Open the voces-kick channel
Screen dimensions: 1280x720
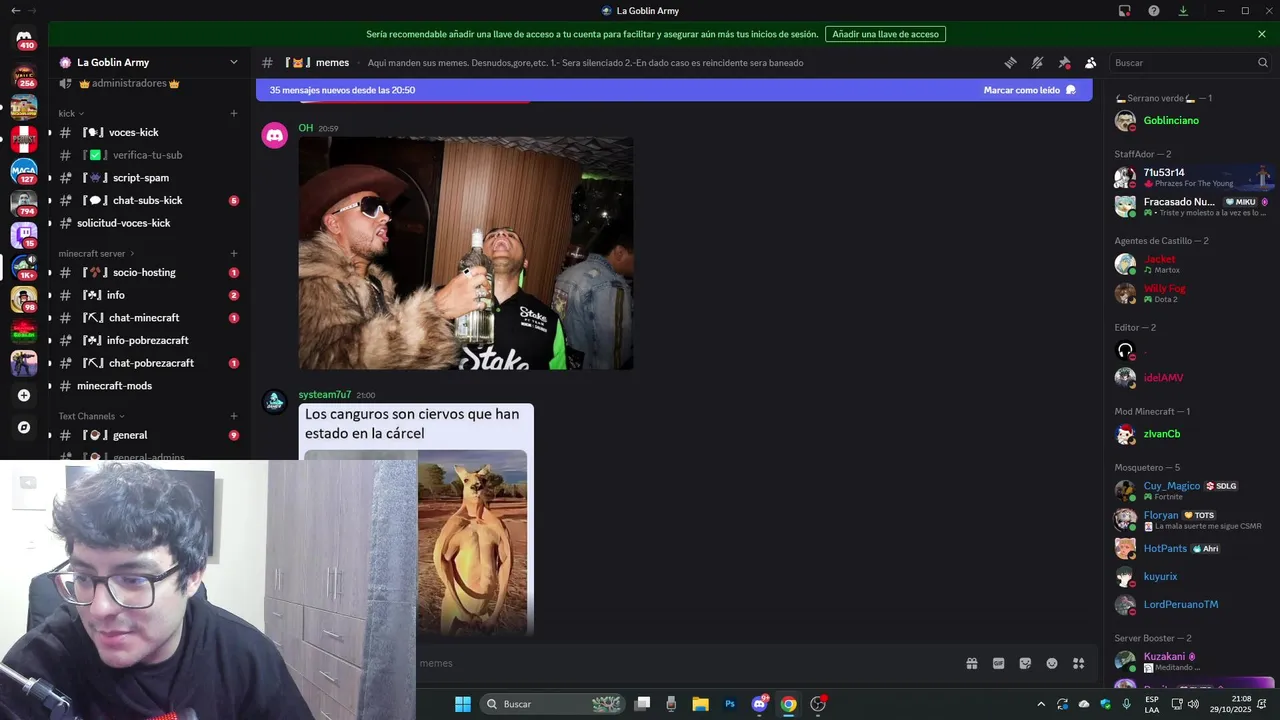pos(149,132)
